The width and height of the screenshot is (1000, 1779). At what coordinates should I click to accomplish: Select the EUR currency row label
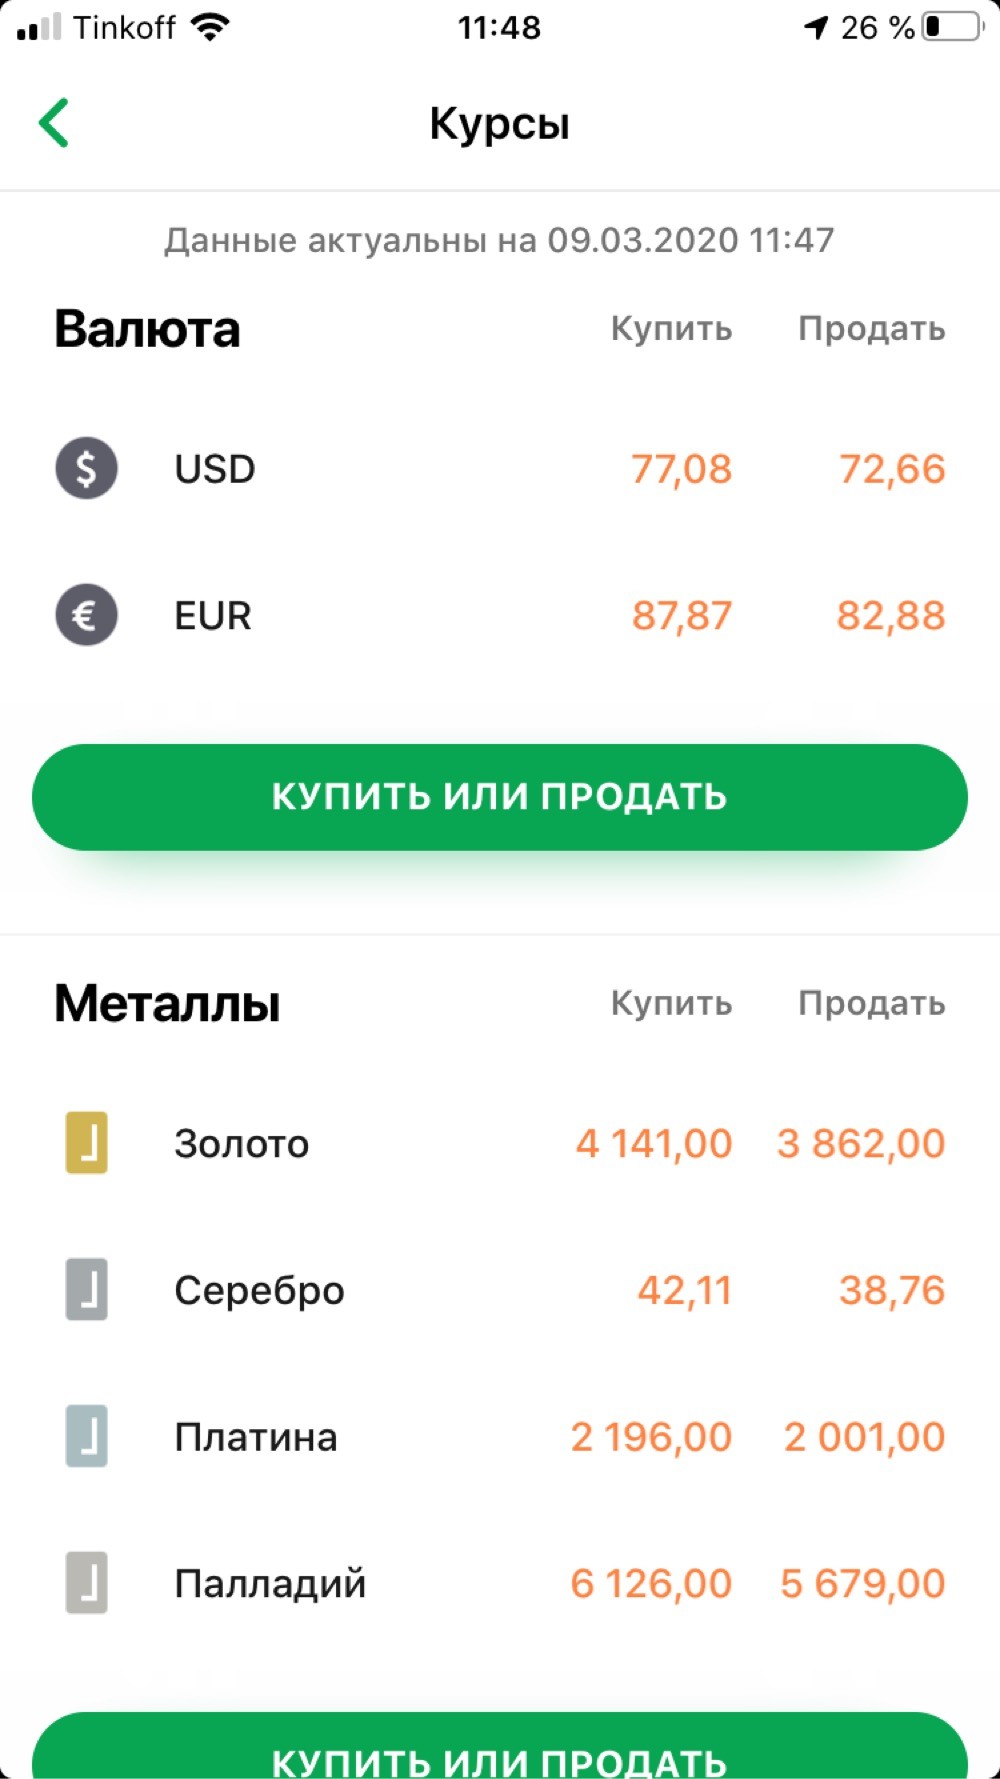click(213, 616)
